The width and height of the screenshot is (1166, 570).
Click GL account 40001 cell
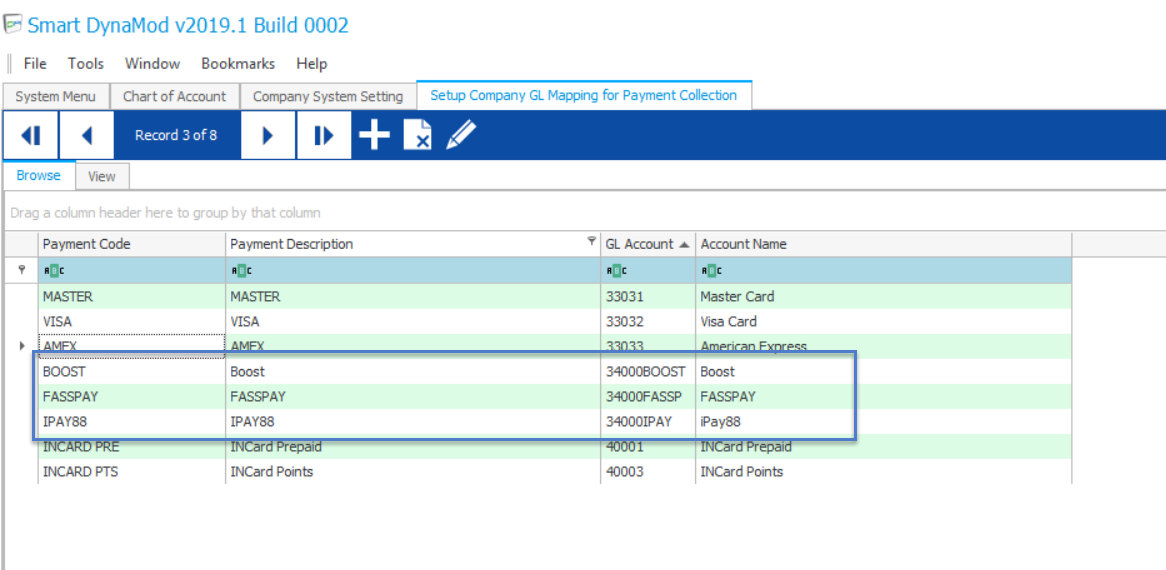point(648,447)
